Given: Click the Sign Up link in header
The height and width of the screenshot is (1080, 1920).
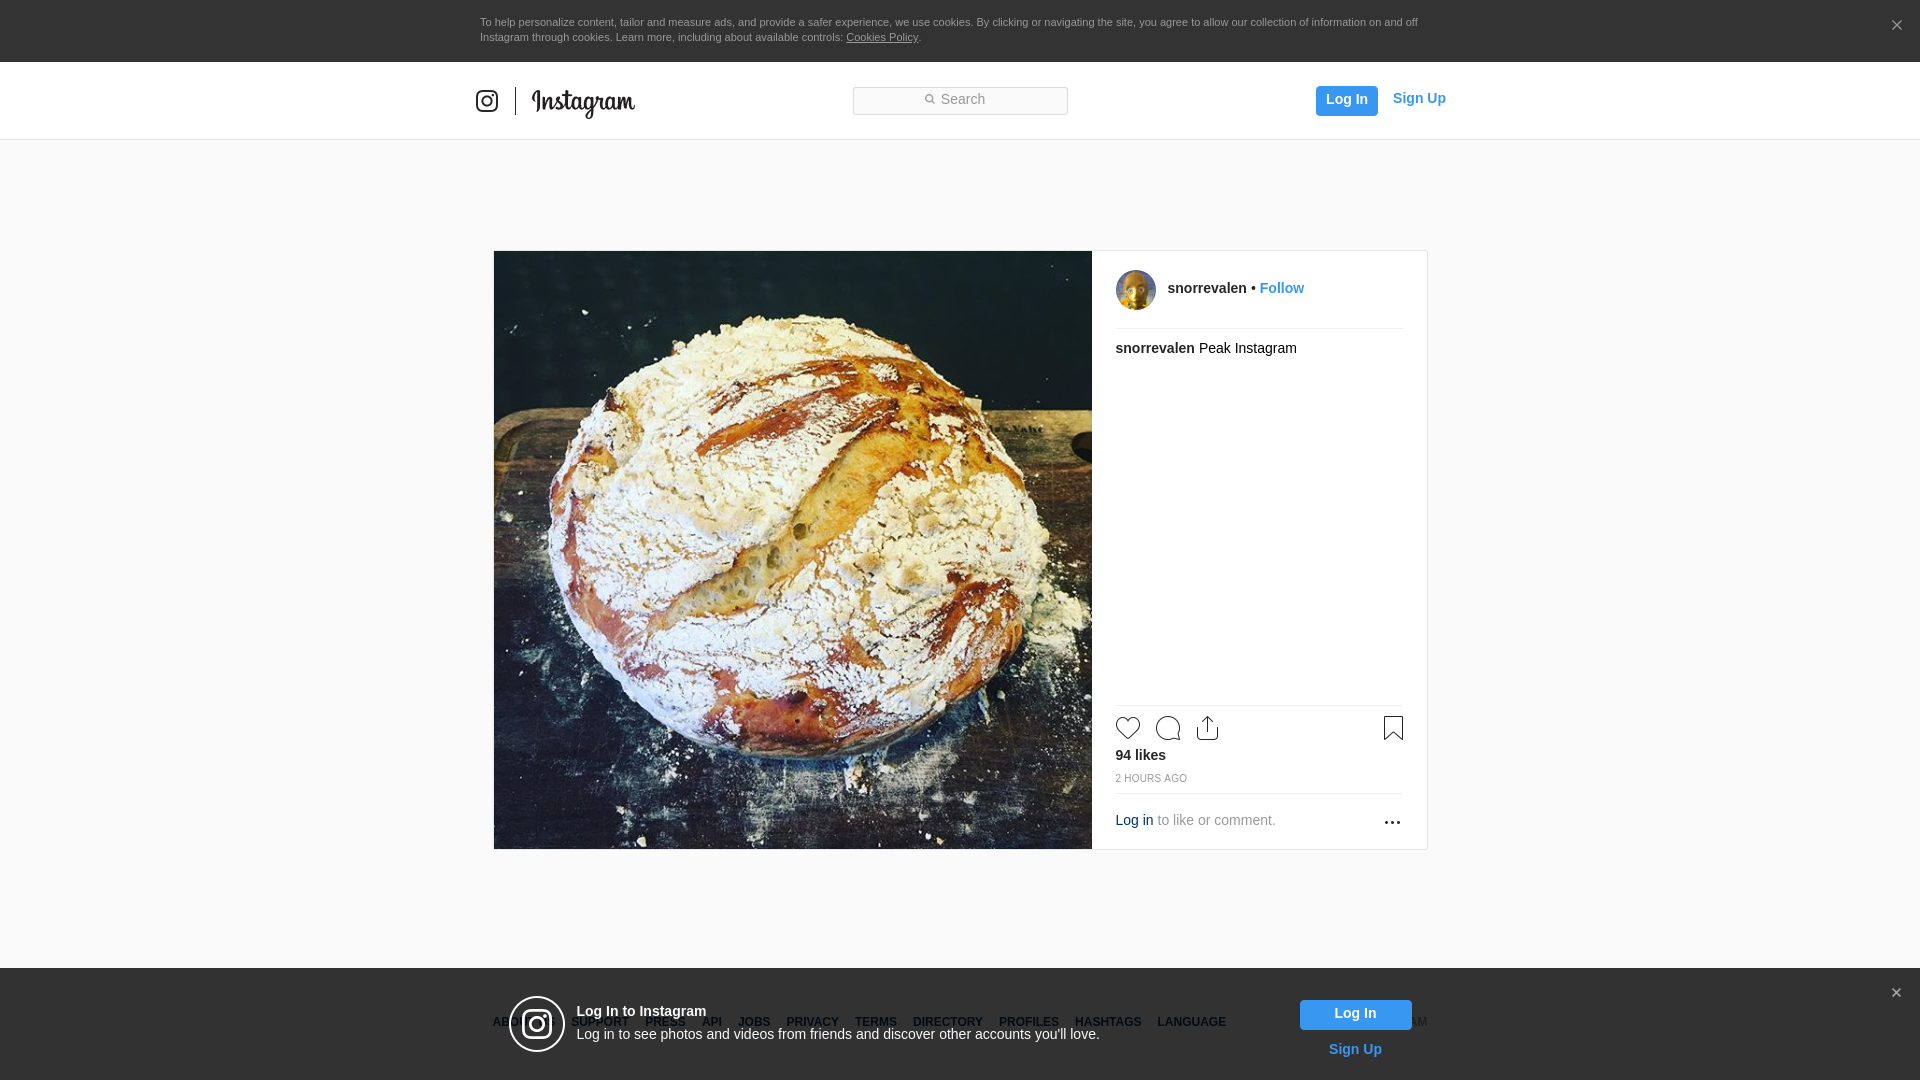Looking at the screenshot, I should point(1419,98).
